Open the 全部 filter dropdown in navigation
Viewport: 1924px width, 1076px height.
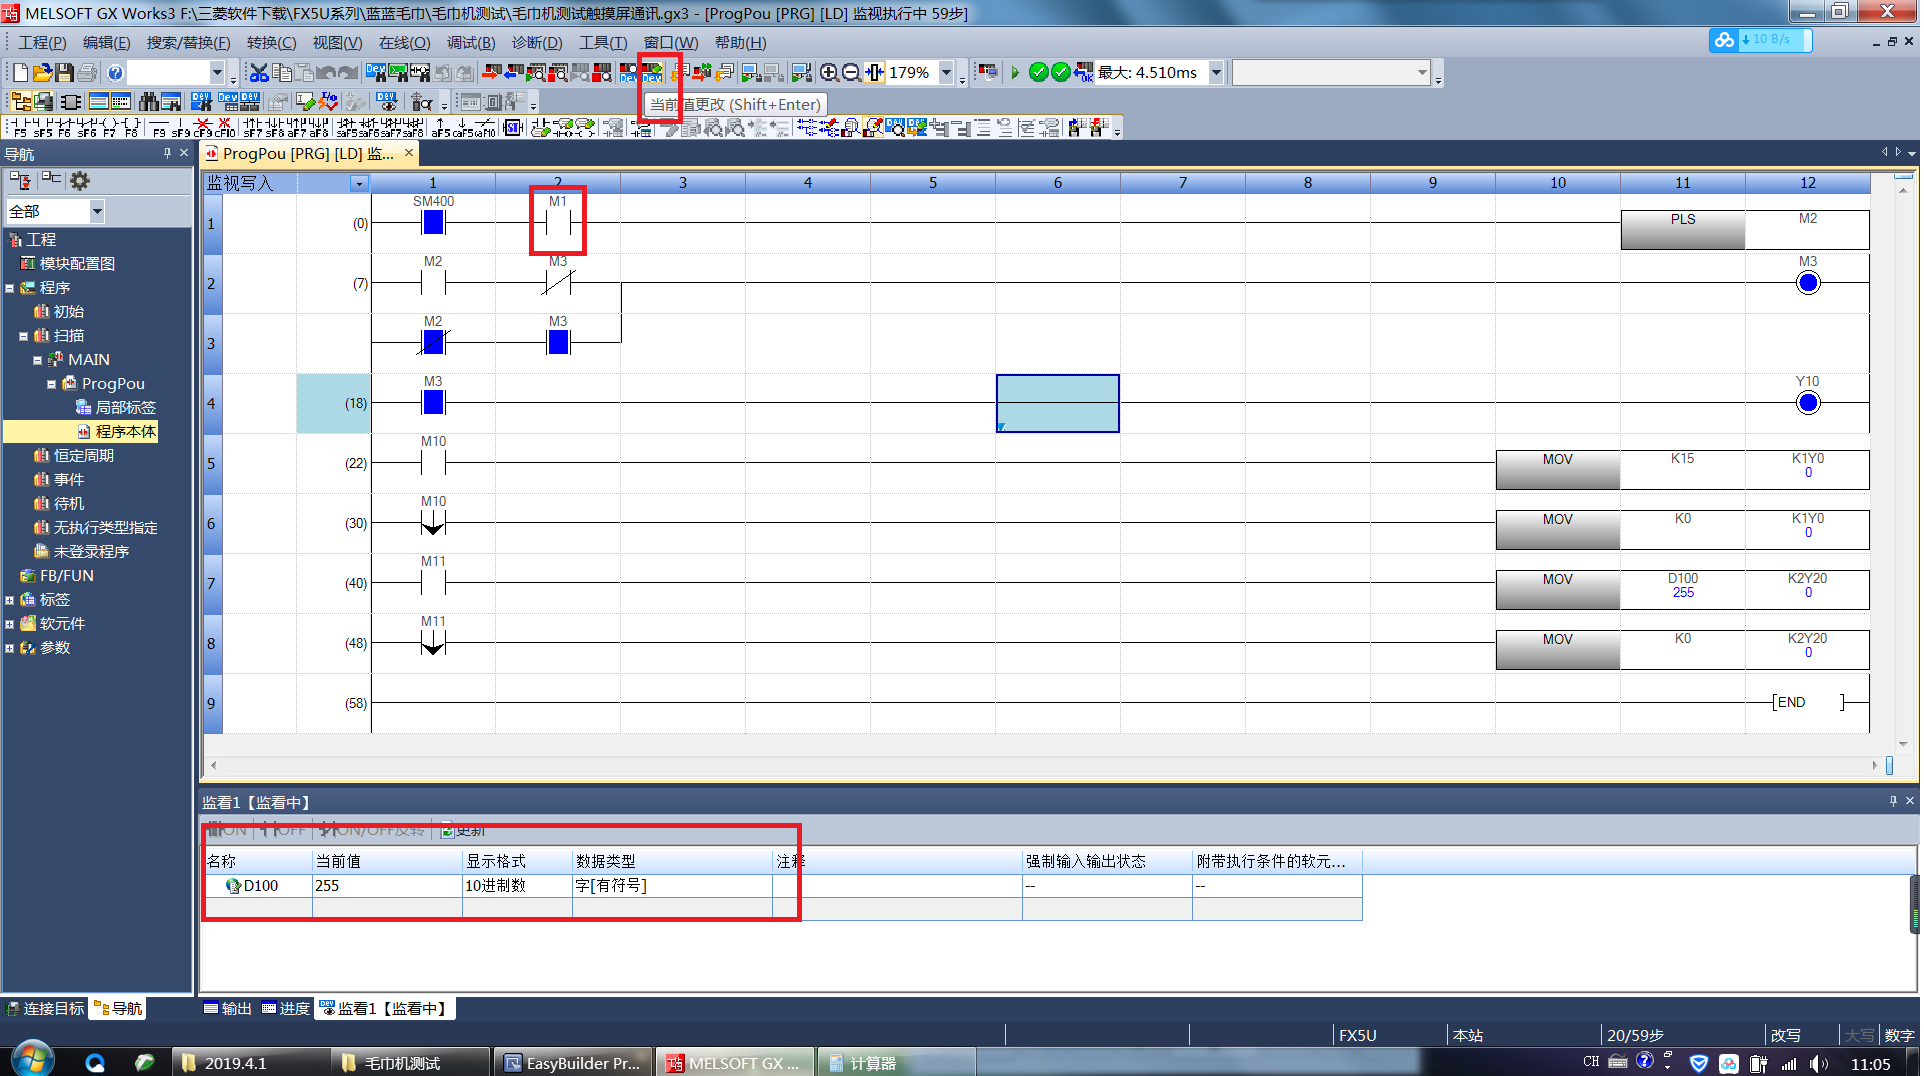click(97, 211)
